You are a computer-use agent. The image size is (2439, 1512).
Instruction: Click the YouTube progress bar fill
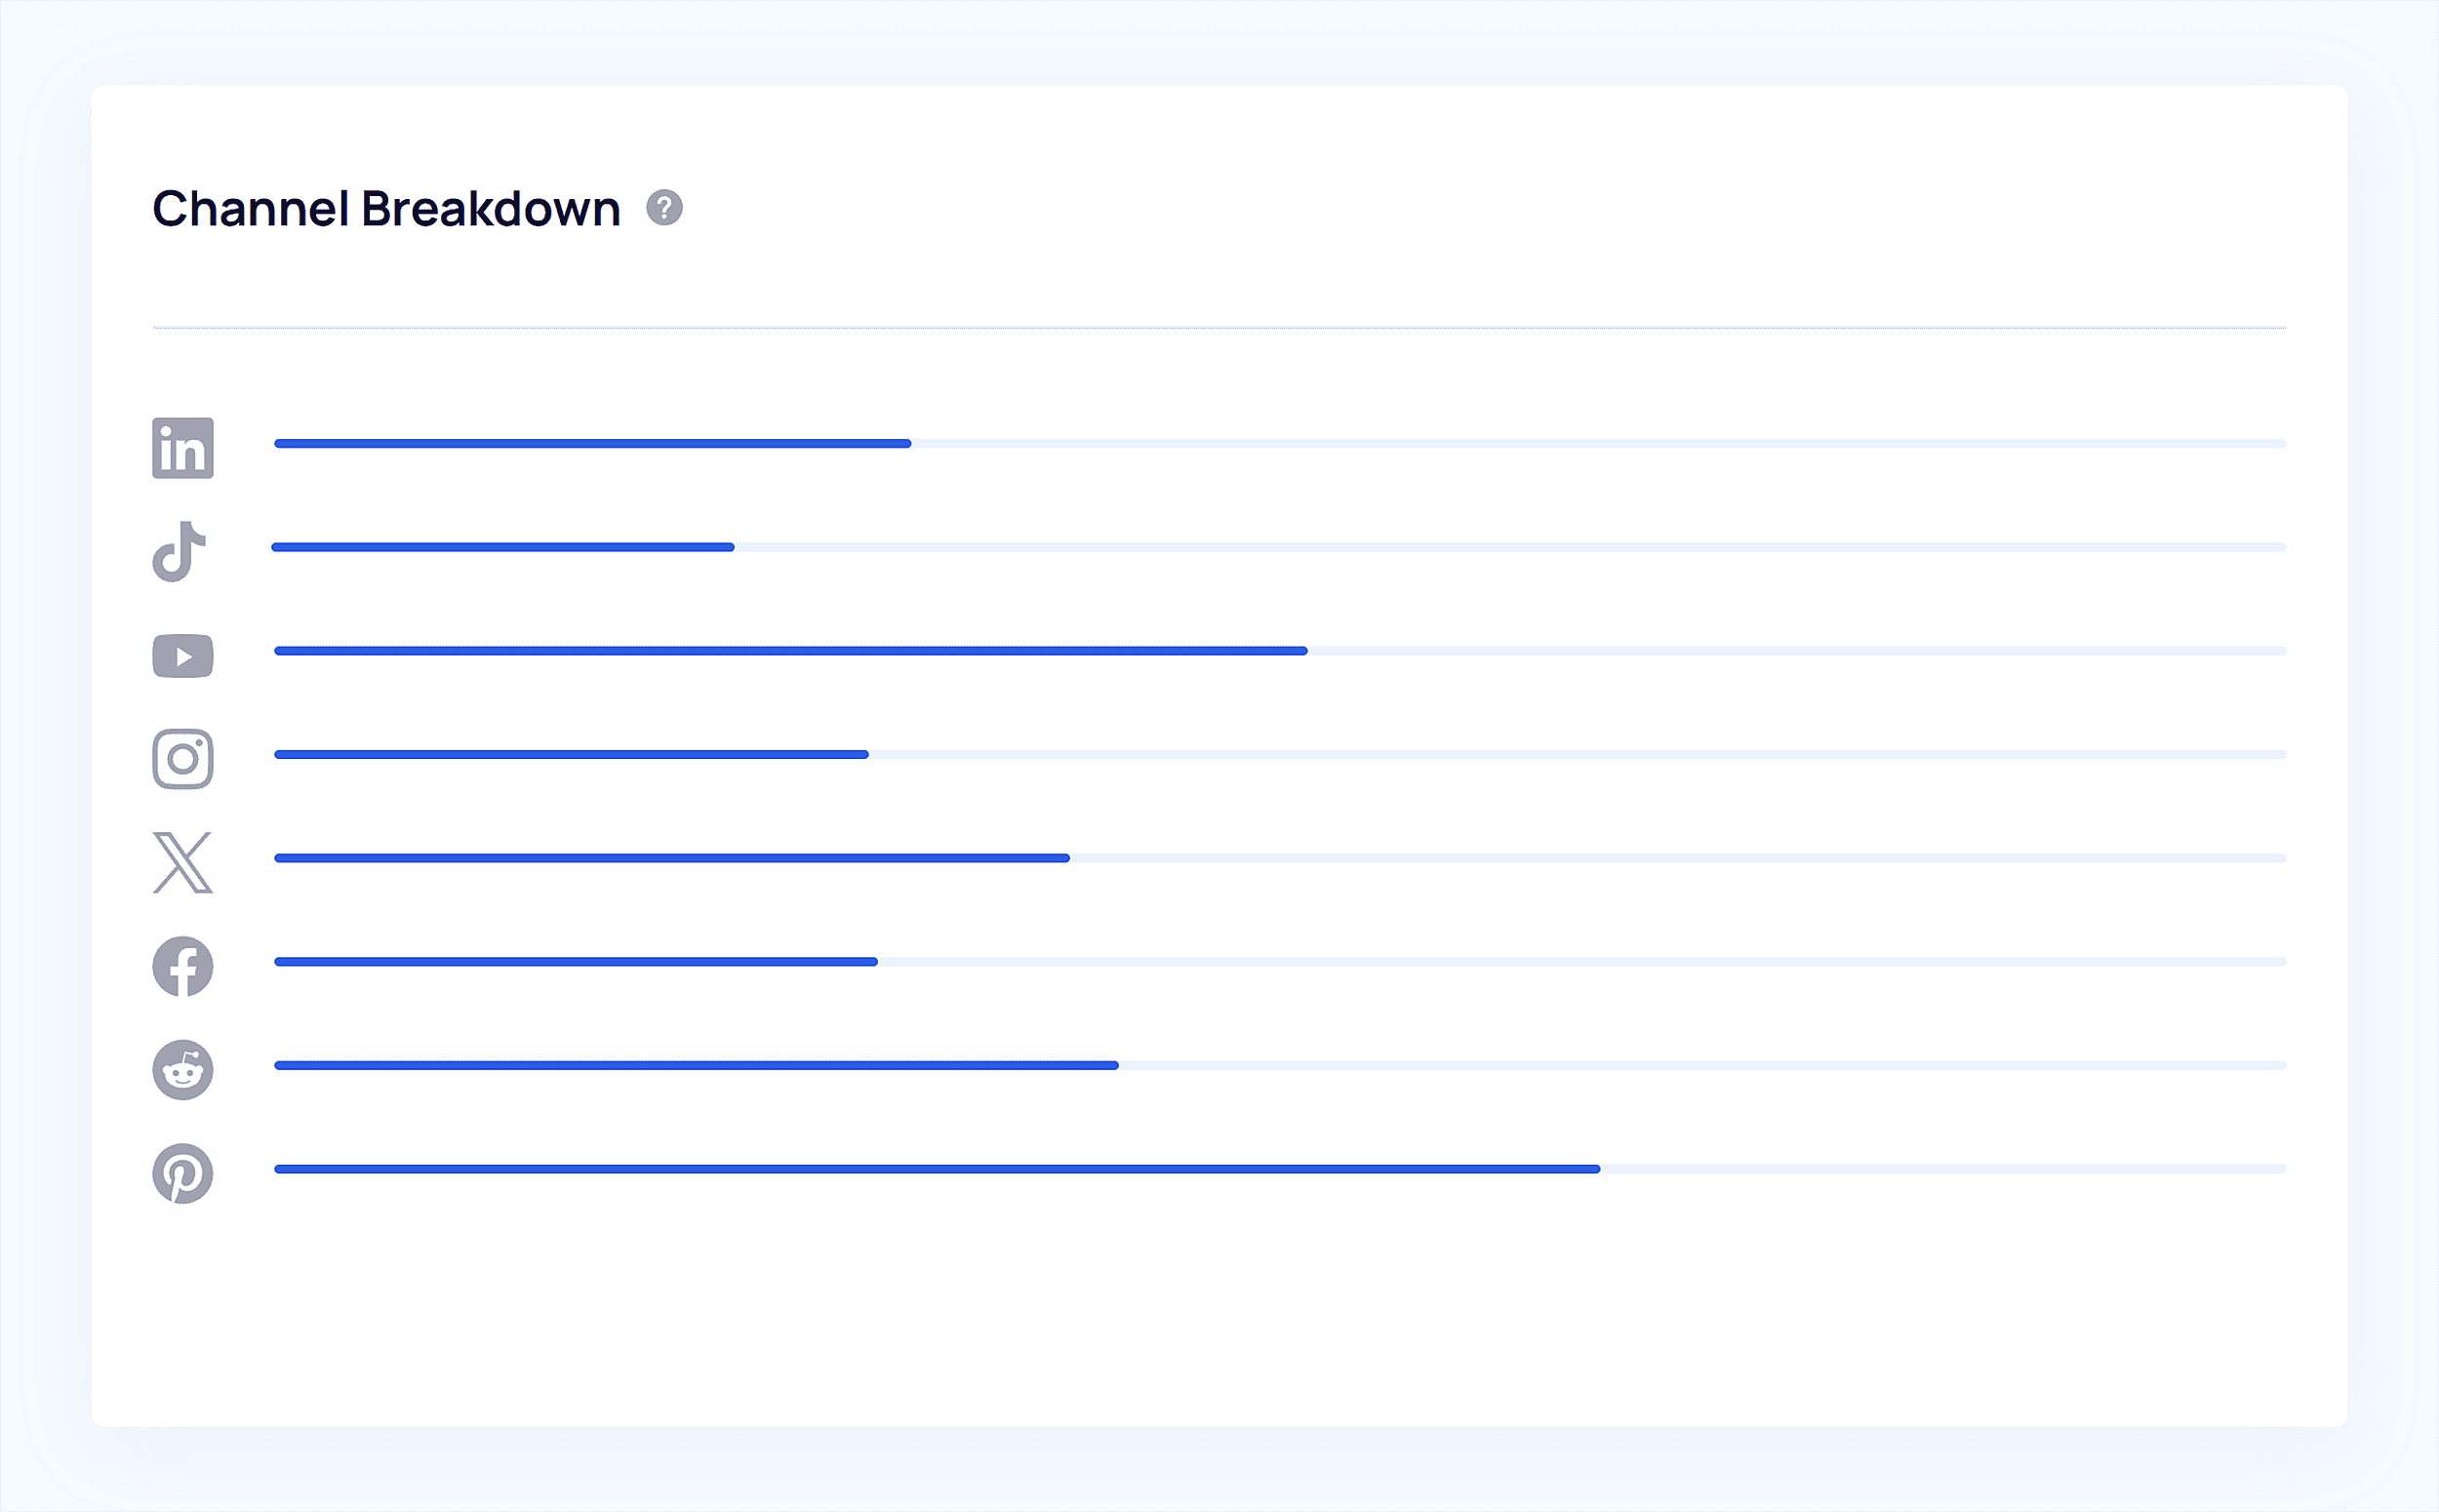point(791,651)
